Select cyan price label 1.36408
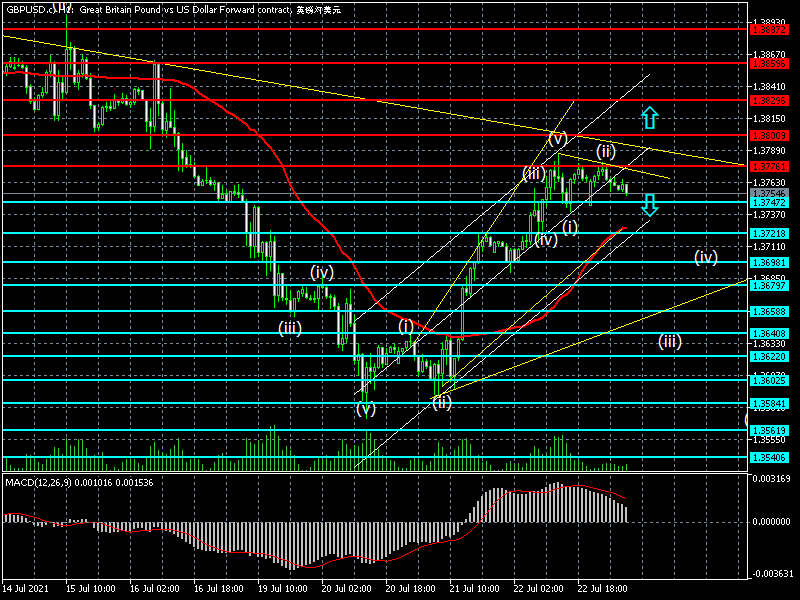 (769, 333)
